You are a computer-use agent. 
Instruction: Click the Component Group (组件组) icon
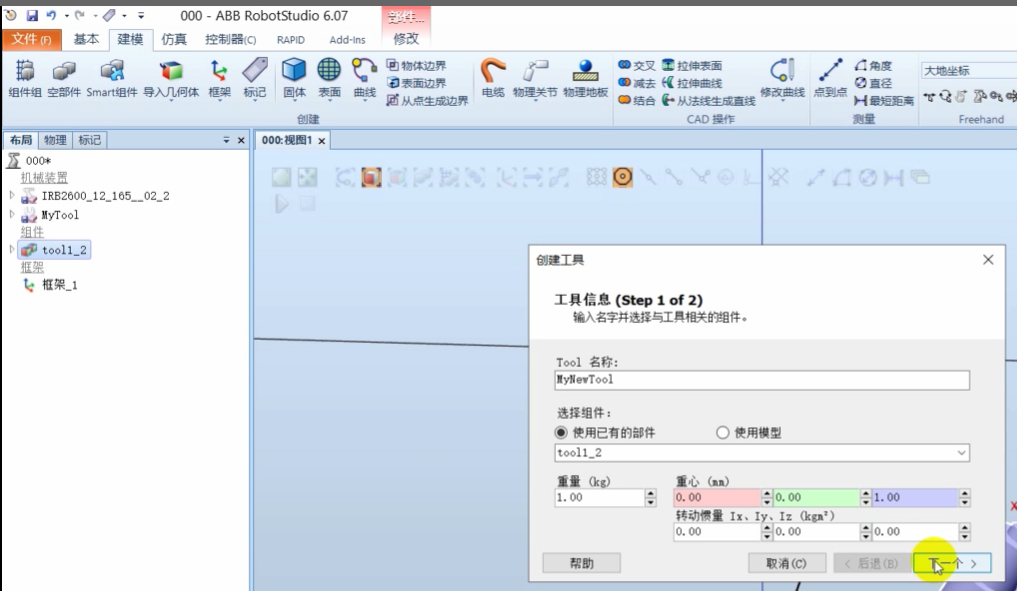[25, 78]
